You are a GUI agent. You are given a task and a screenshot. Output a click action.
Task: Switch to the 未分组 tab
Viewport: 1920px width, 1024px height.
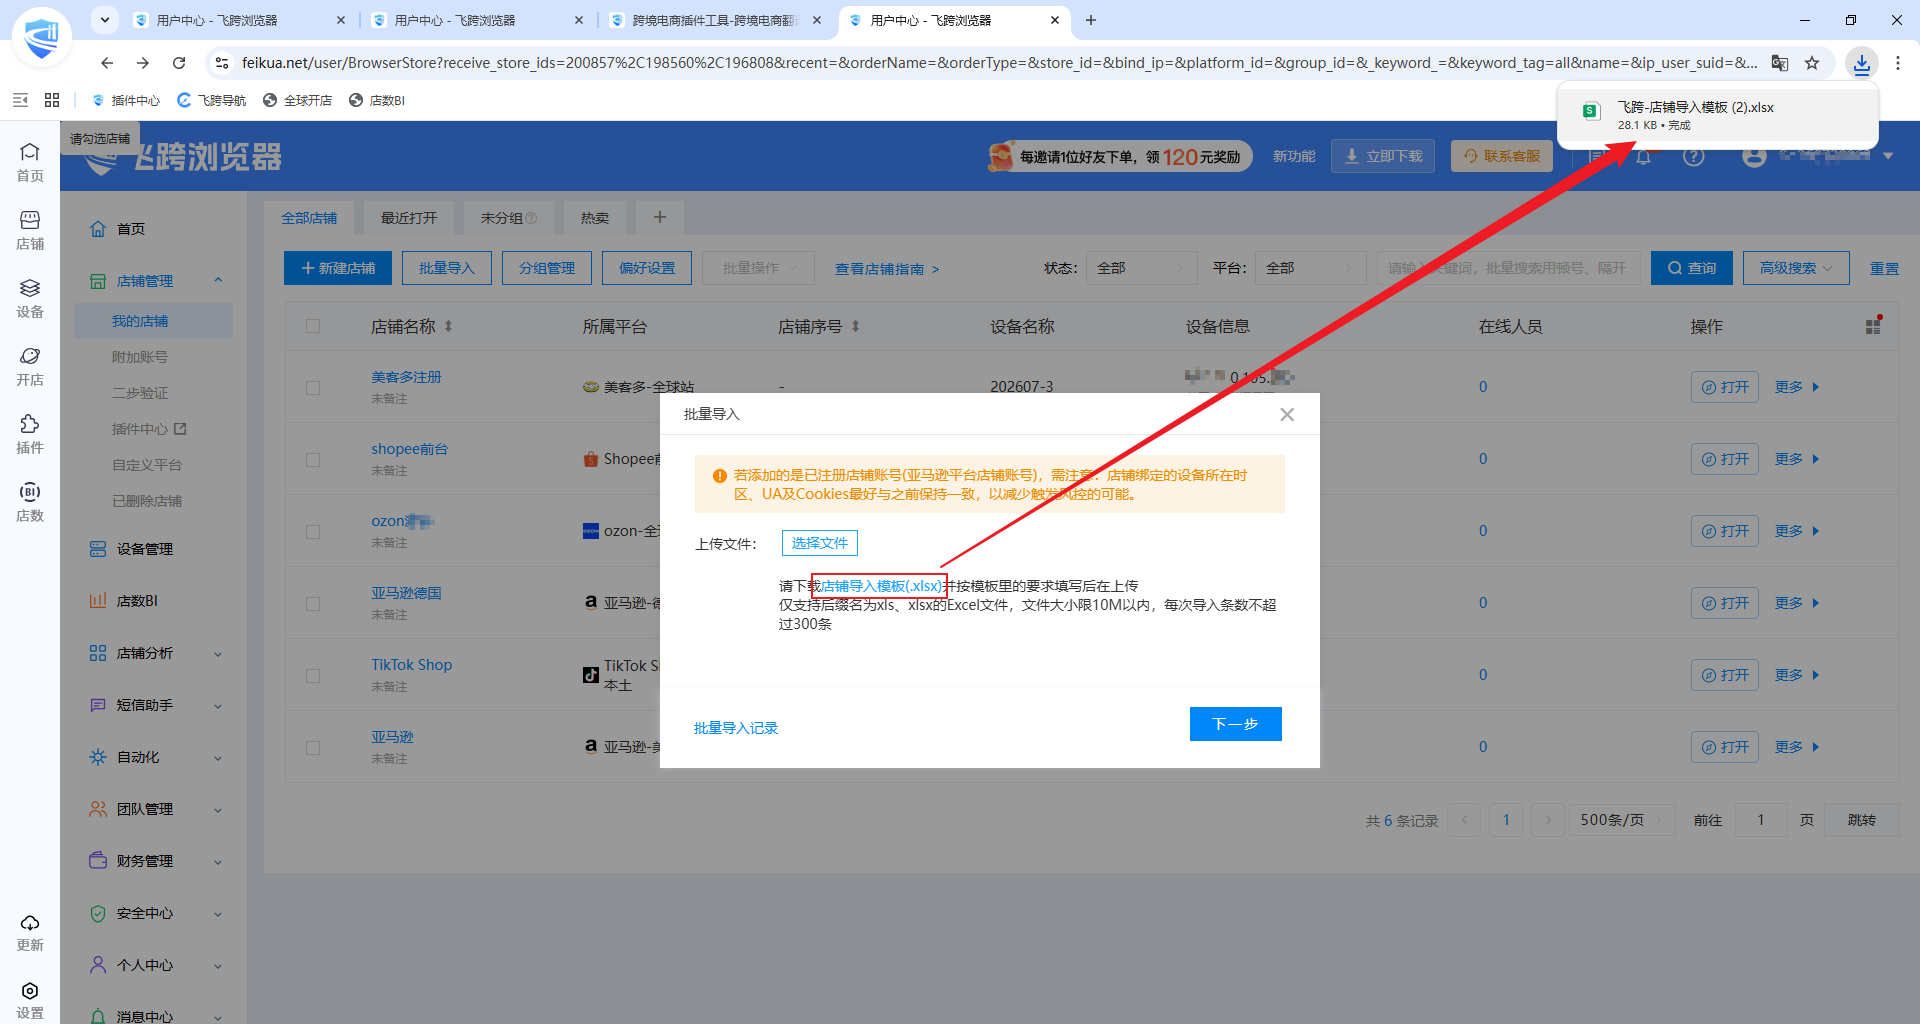click(x=508, y=218)
